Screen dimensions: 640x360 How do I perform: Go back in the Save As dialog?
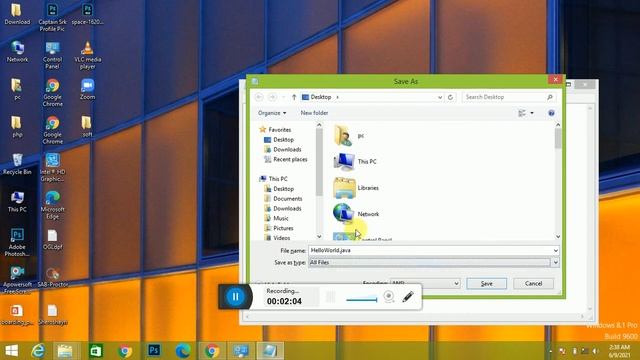(x=259, y=97)
